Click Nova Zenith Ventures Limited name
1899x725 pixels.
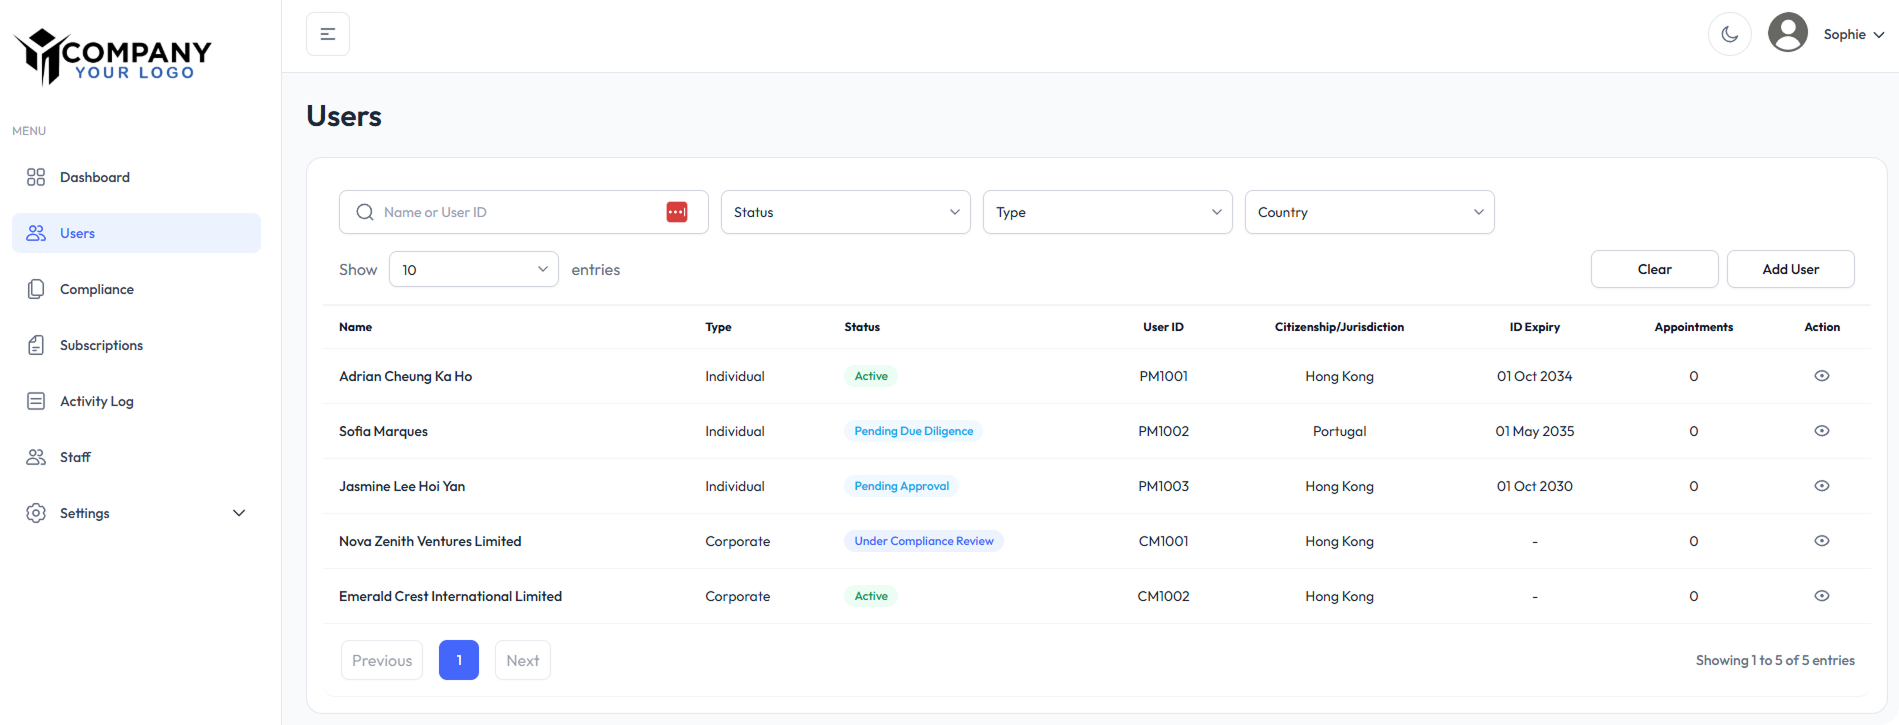430,541
